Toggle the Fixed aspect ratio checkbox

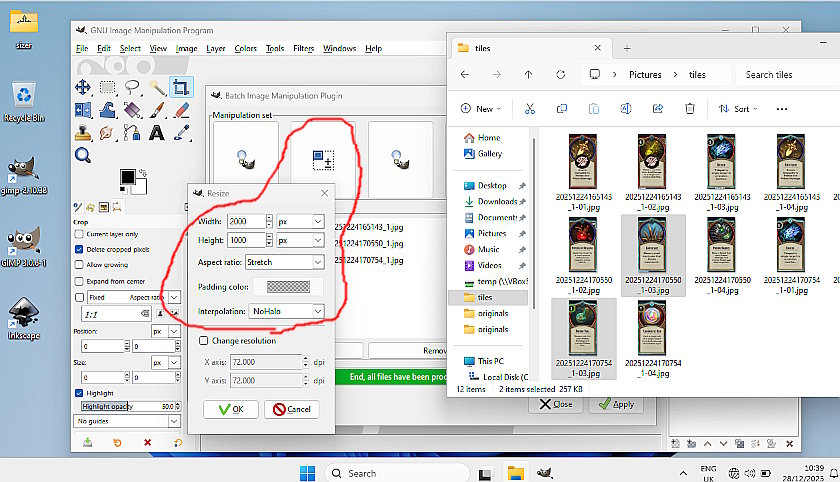[79, 297]
